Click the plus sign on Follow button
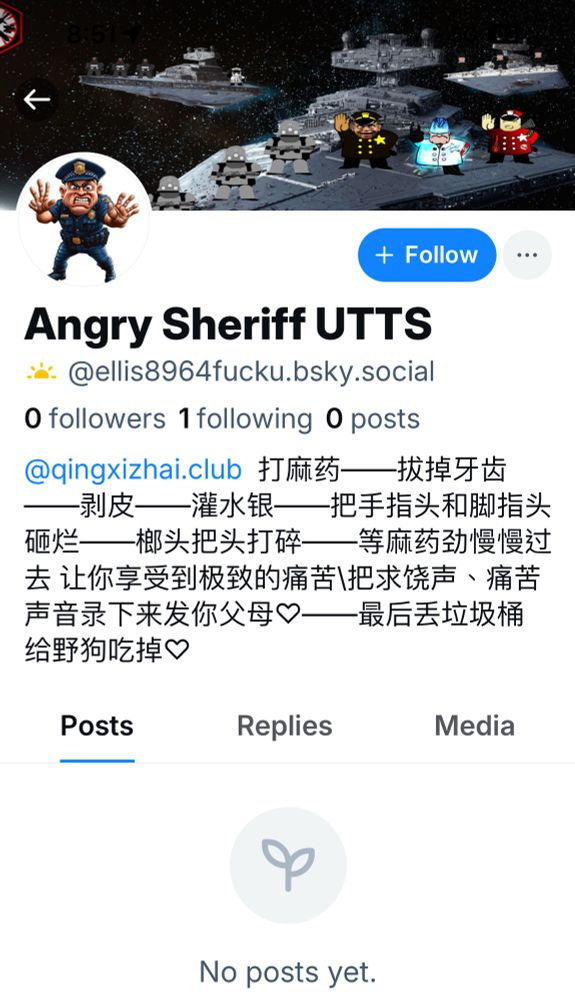This screenshot has height=1000, width=575. (384, 255)
